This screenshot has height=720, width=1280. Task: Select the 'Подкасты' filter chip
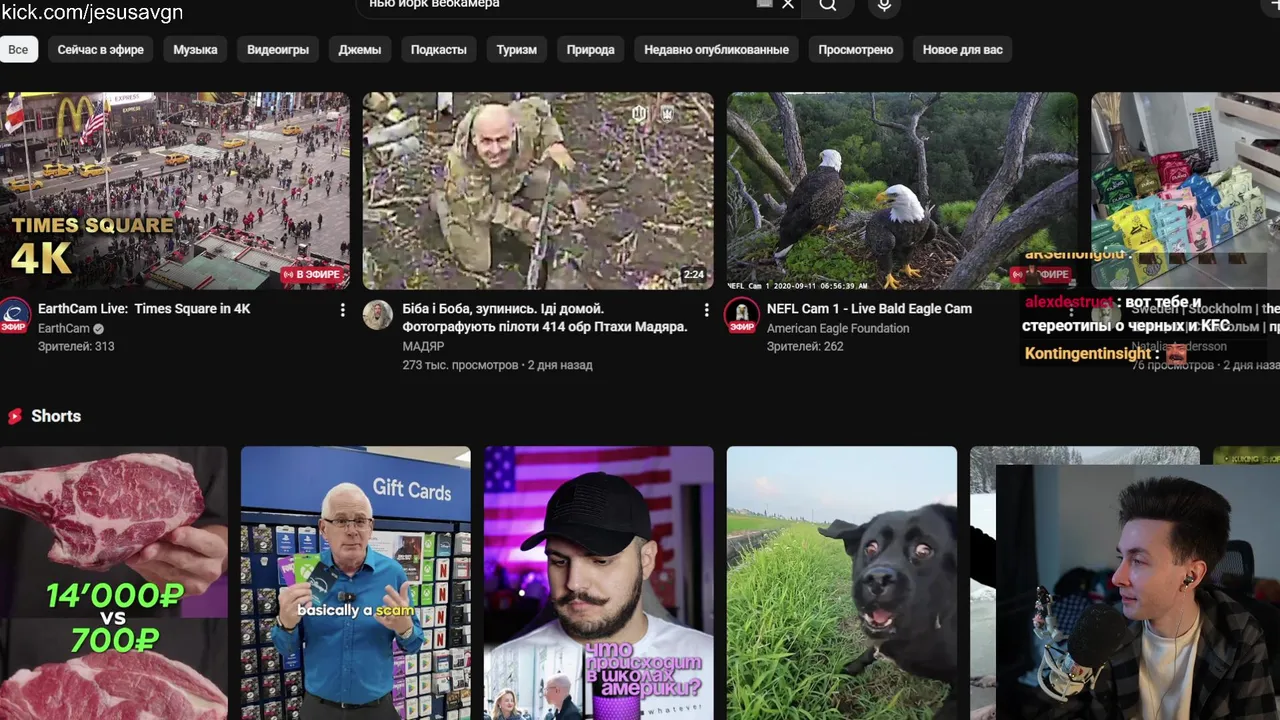tap(438, 49)
